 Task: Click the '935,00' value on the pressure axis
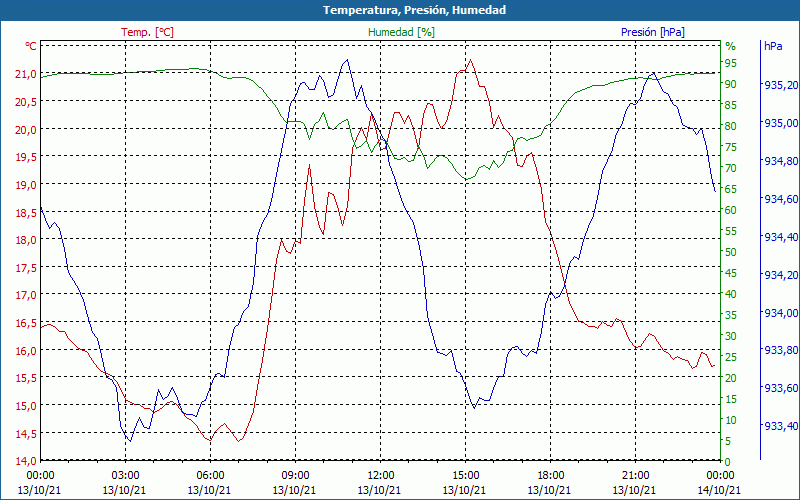pyautogui.click(x=781, y=123)
